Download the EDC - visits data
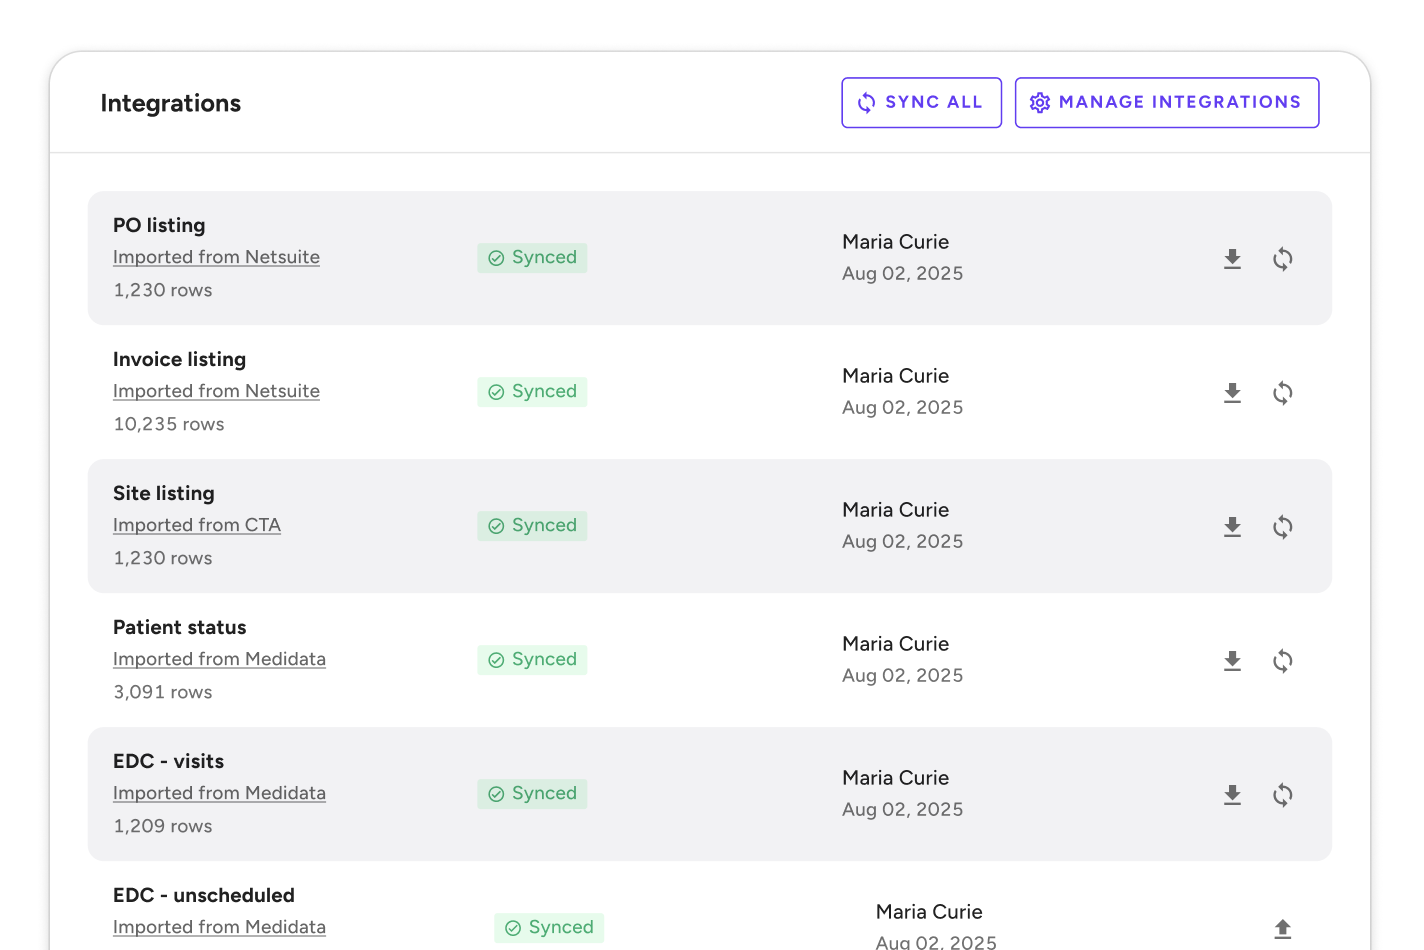Image resolution: width=1424 pixels, height=950 pixels. [1232, 795]
